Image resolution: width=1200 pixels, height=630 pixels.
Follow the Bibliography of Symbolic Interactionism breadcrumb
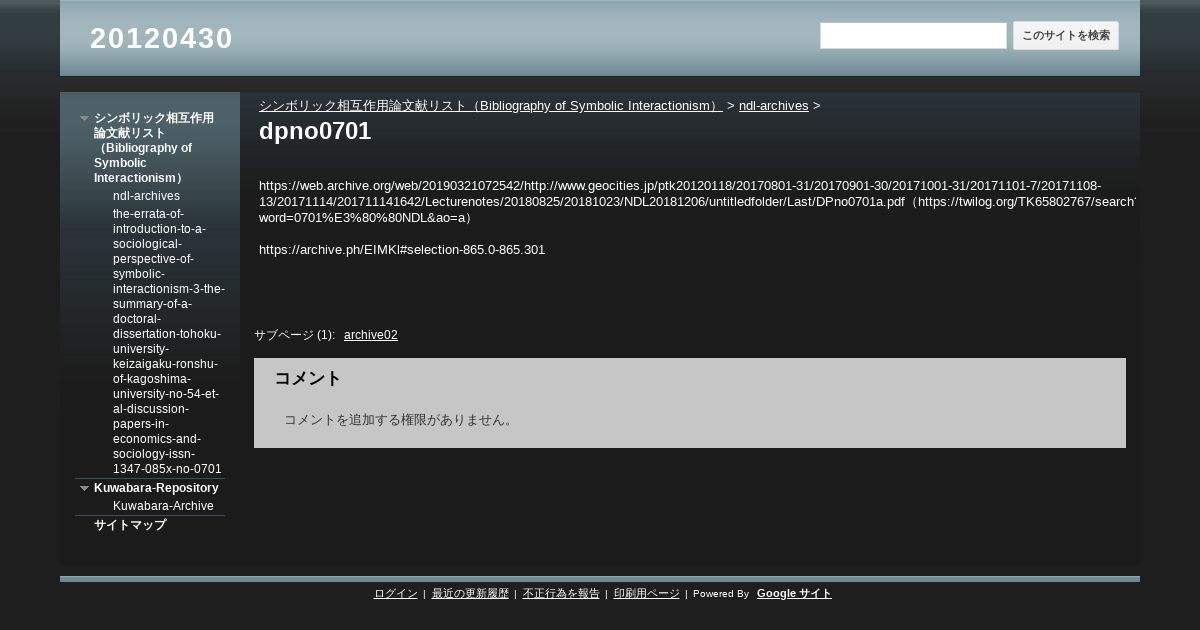pos(490,105)
